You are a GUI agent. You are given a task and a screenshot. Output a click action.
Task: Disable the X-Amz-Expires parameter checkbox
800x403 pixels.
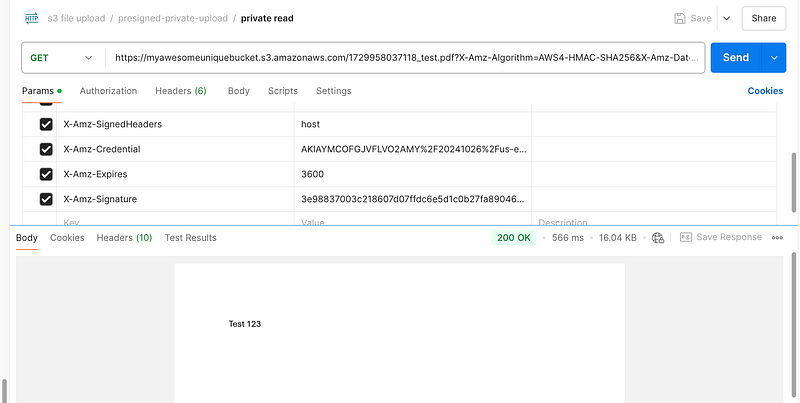click(46, 174)
